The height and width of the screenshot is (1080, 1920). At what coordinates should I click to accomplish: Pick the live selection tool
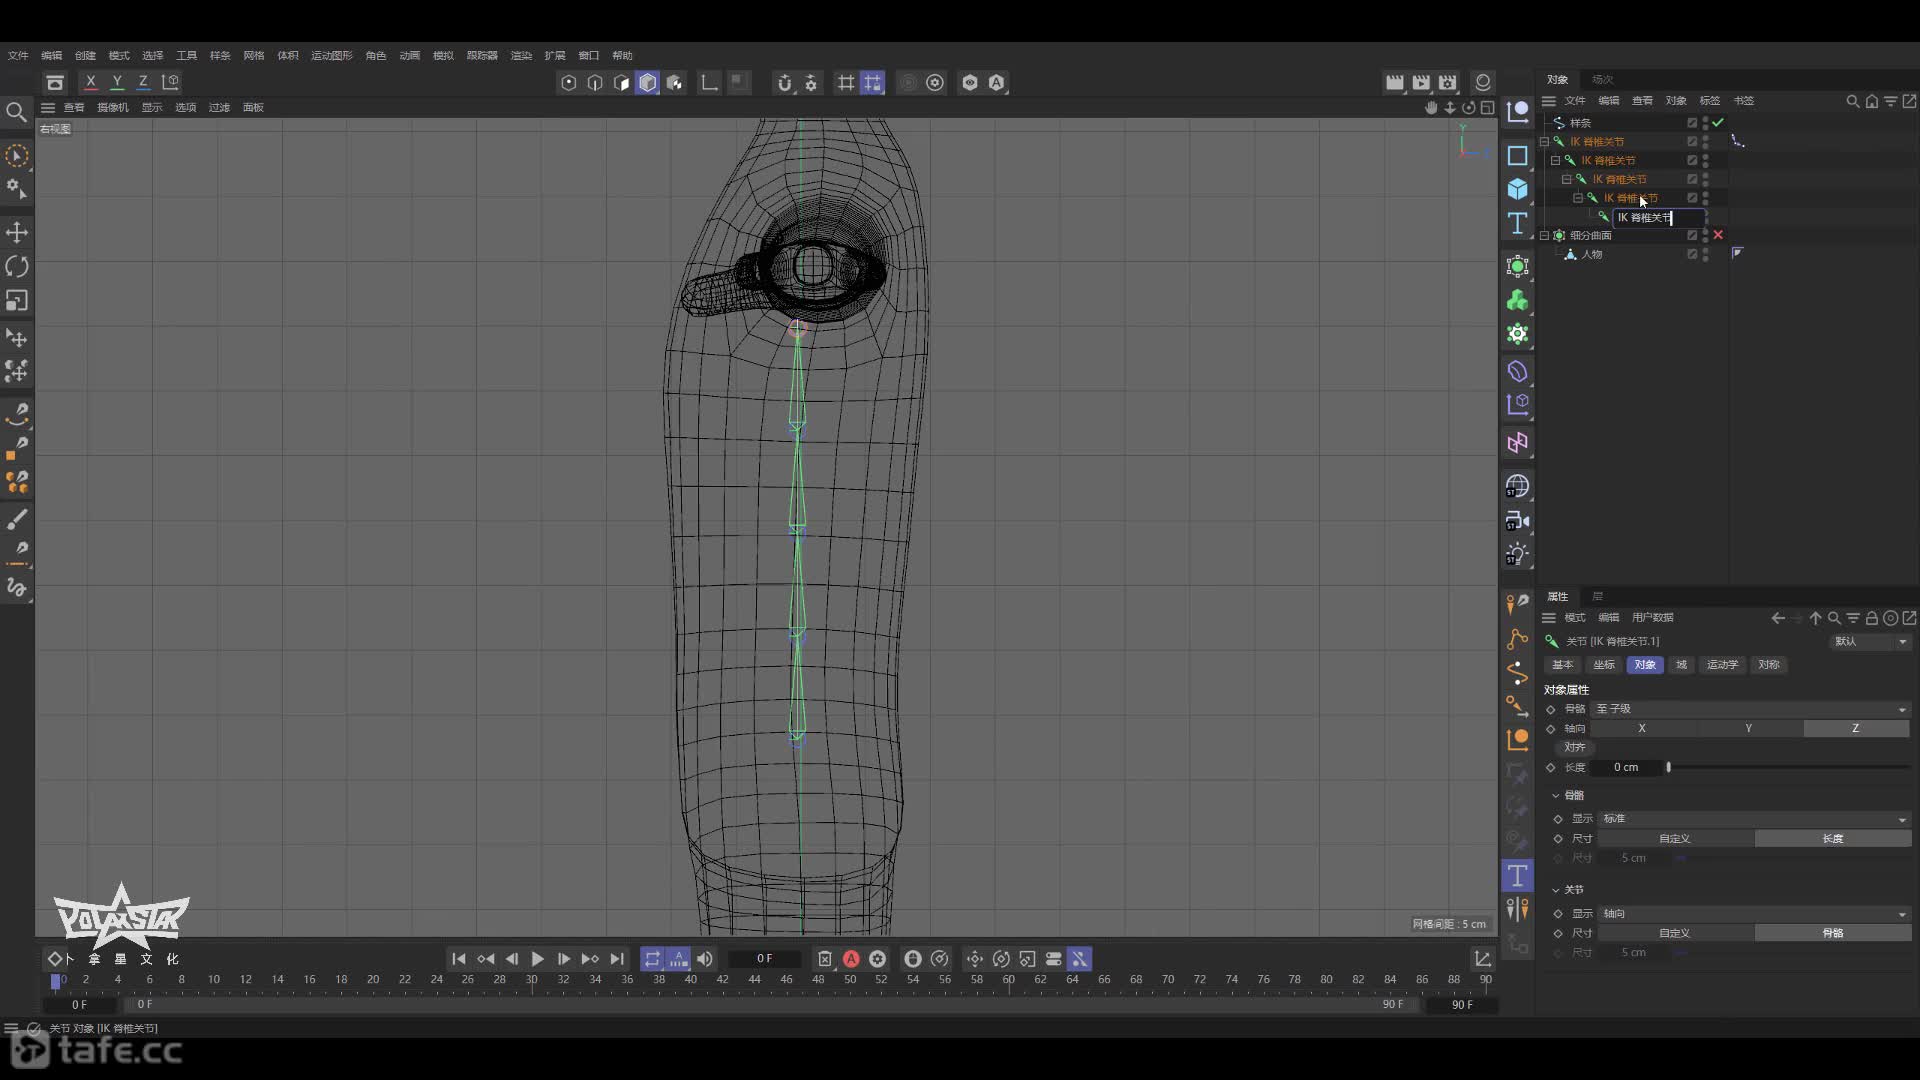[17, 156]
